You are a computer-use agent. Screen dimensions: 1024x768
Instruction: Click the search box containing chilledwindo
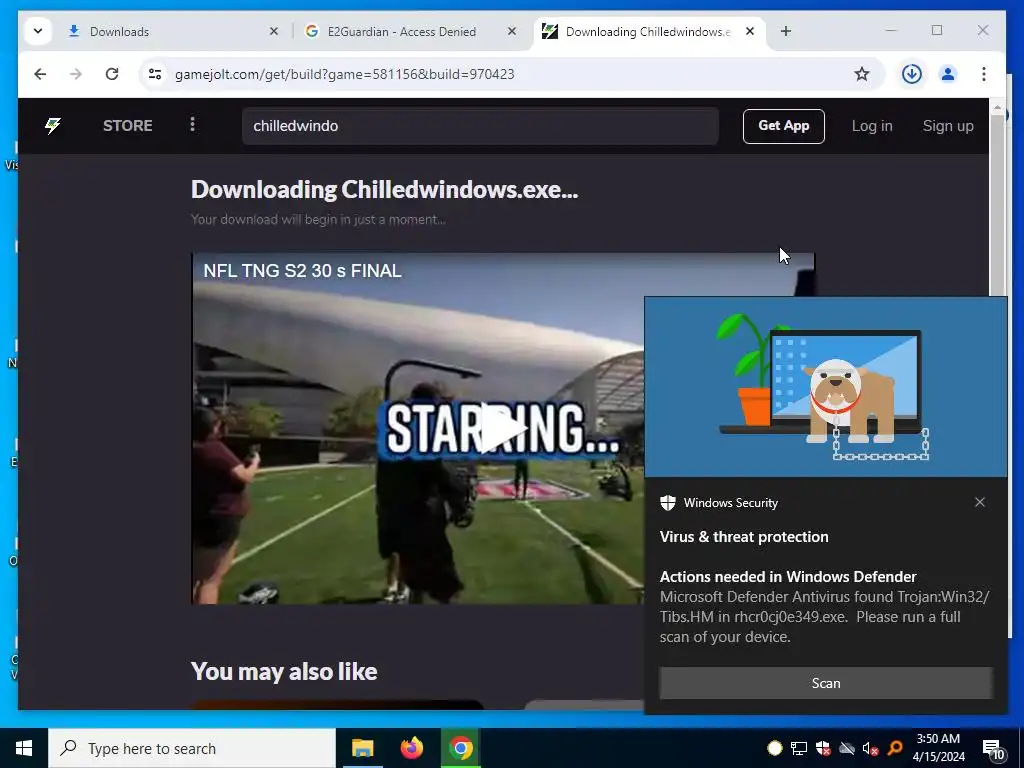[x=480, y=126]
